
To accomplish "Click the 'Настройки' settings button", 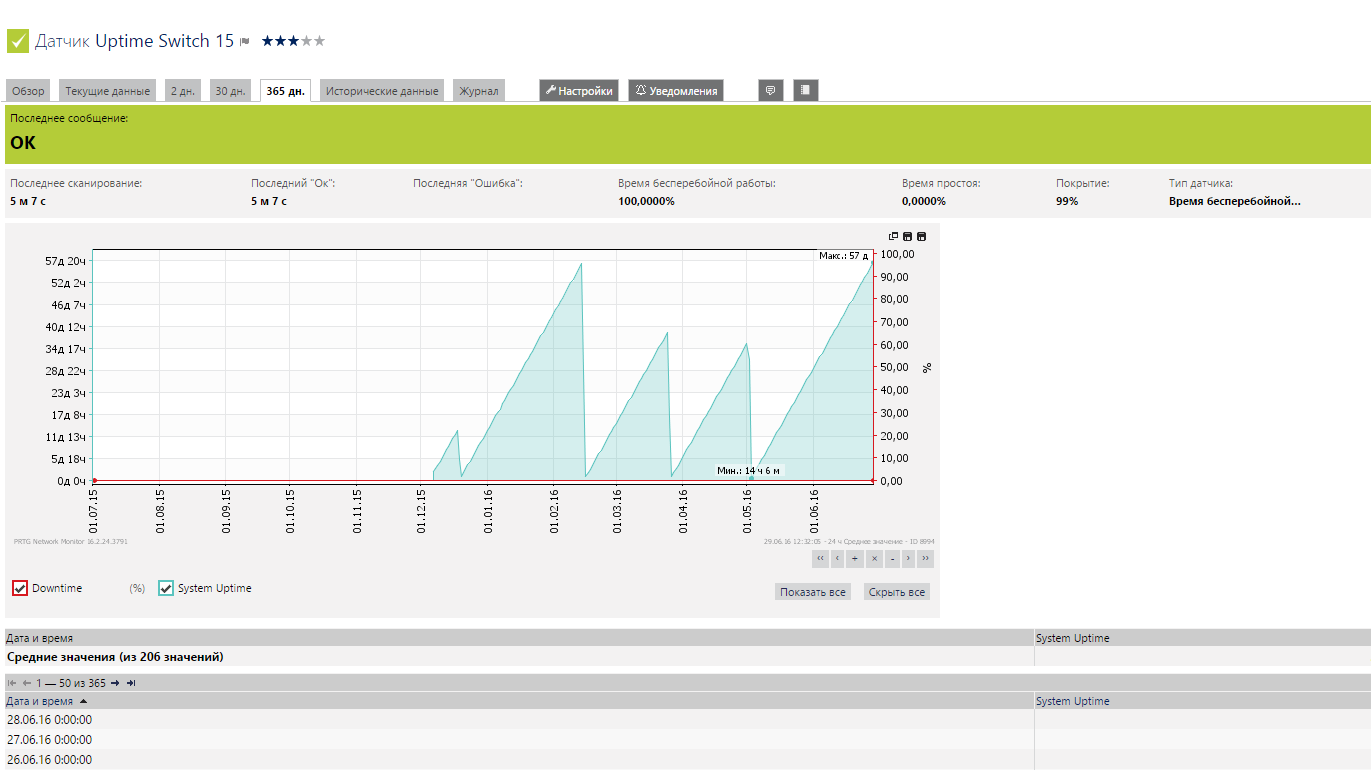I will (x=578, y=91).
